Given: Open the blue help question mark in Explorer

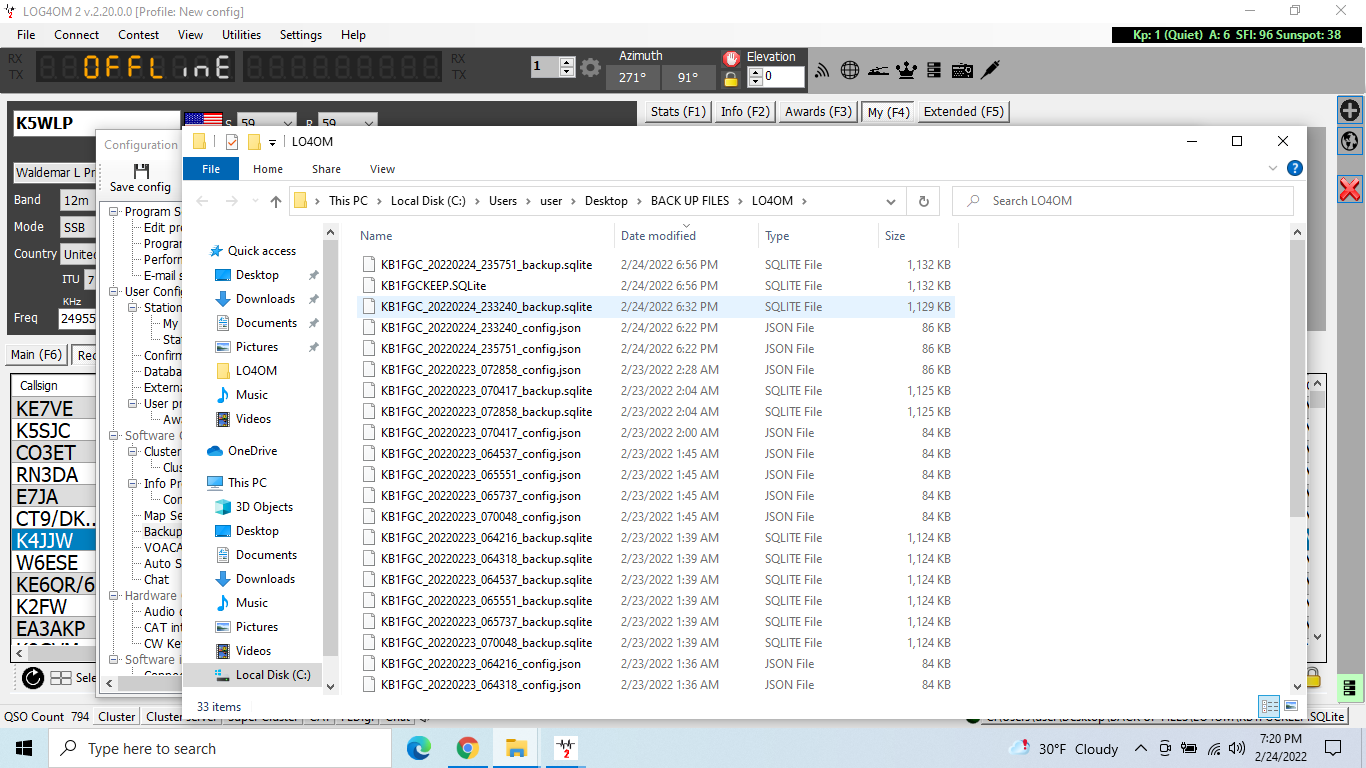Looking at the screenshot, I should [1294, 169].
